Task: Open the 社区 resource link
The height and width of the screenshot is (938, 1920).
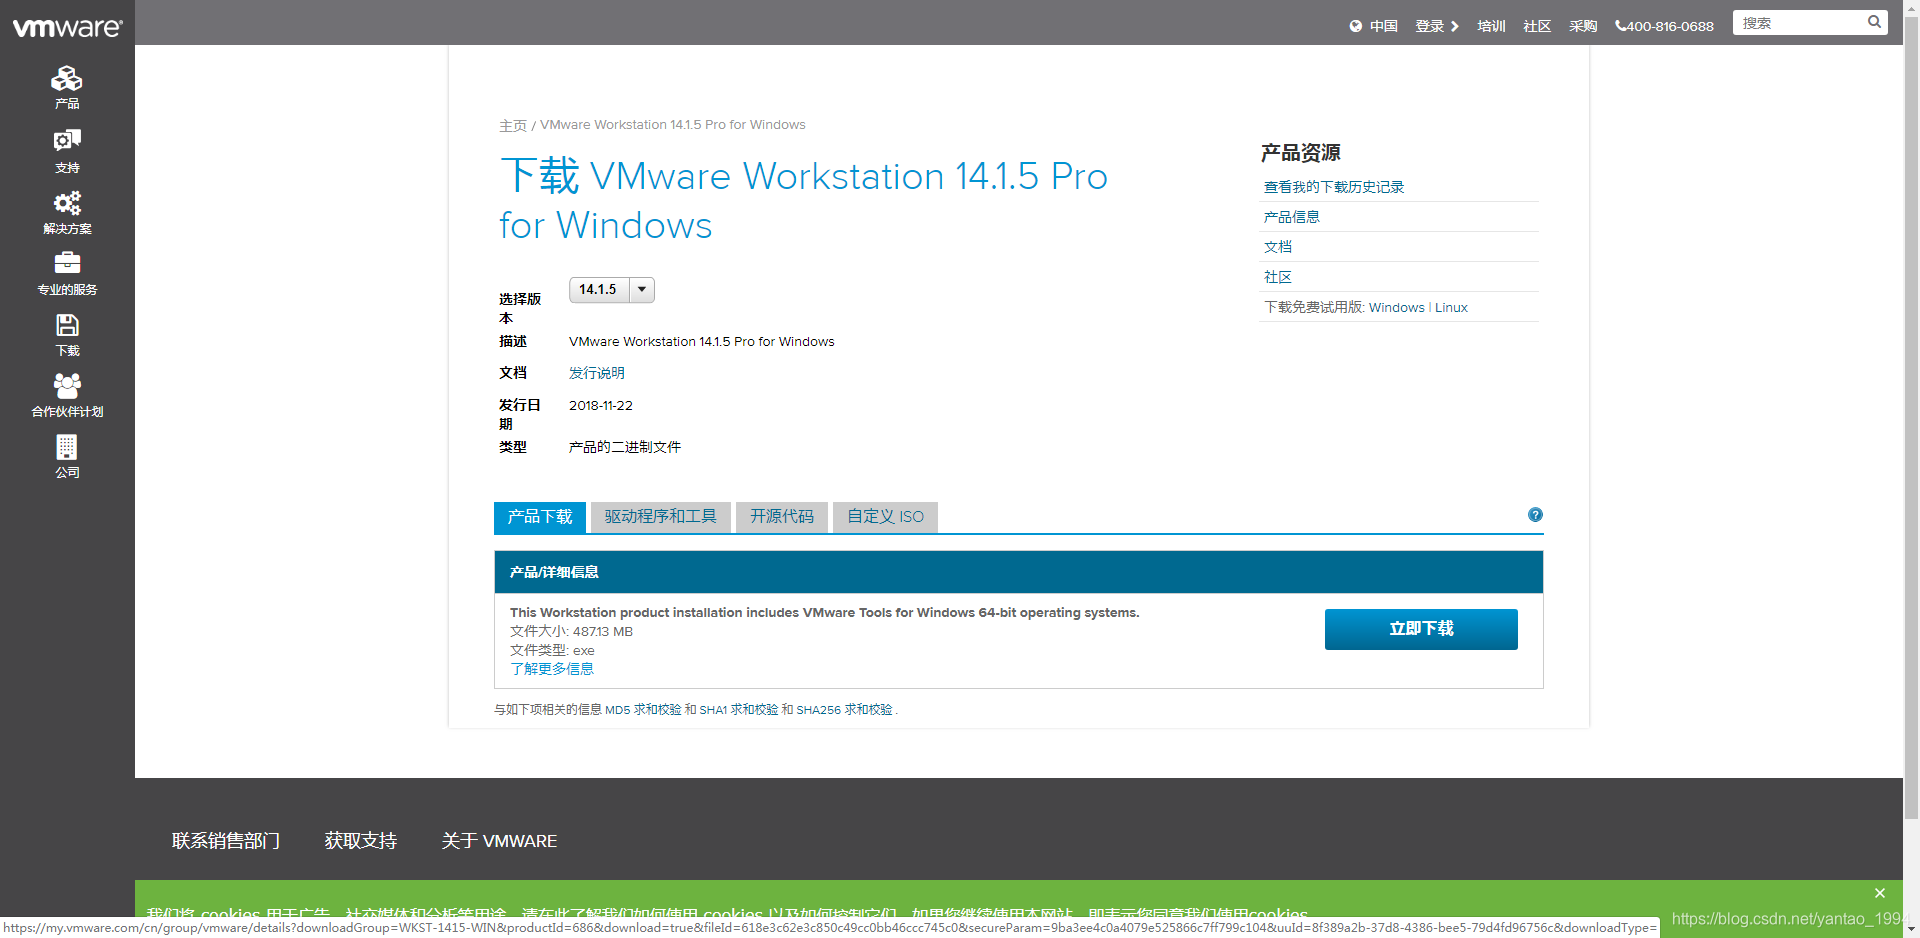Action: 1278,277
